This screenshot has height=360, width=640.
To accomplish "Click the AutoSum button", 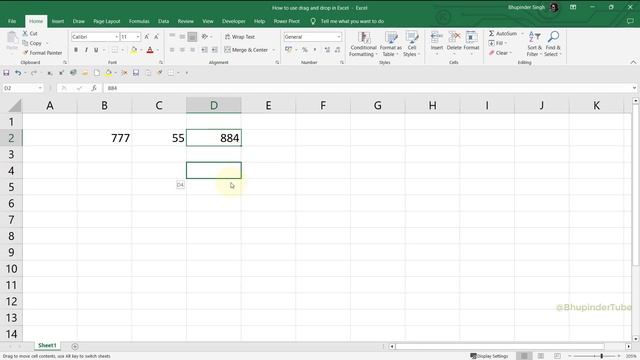I will point(503,33).
